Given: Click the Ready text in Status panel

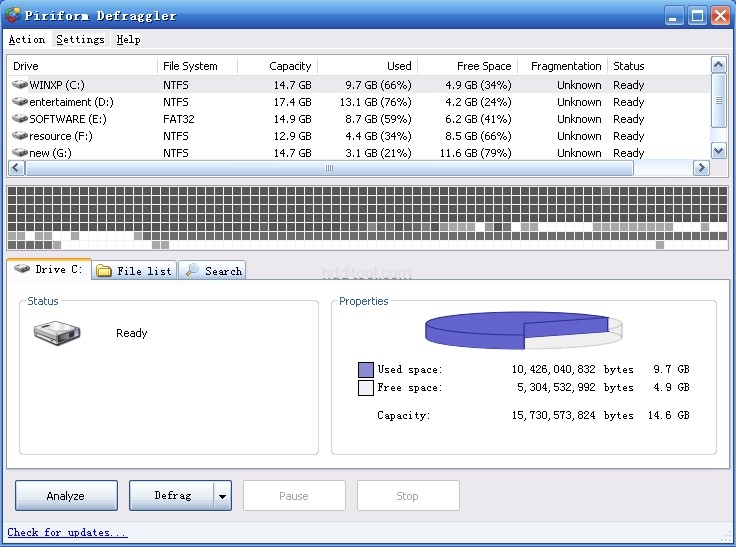Looking at the screenshot, I should click(x=131, y=333).
